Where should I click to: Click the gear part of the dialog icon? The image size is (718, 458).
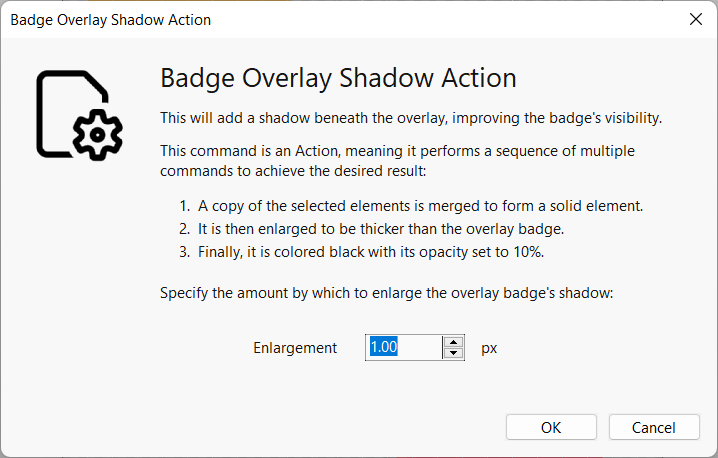(98, 134)
